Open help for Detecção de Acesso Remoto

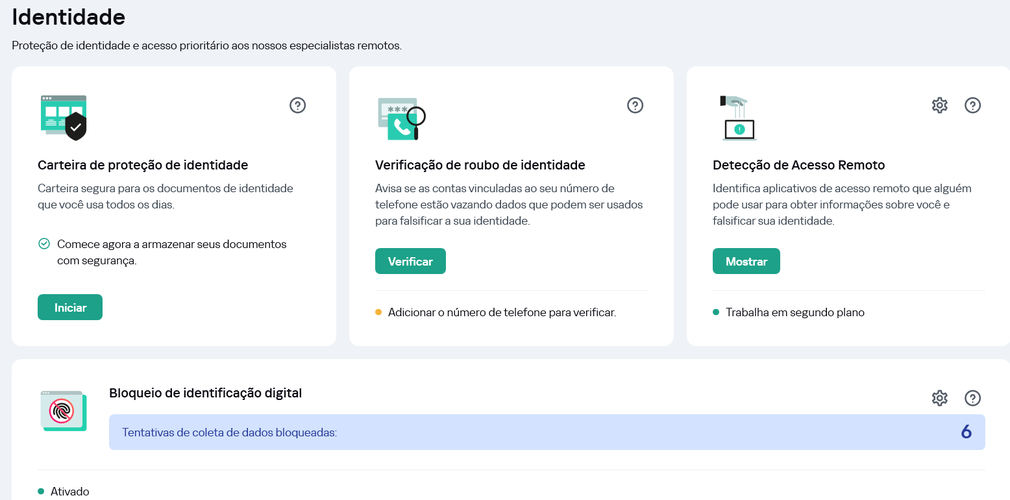click(973, 105)
